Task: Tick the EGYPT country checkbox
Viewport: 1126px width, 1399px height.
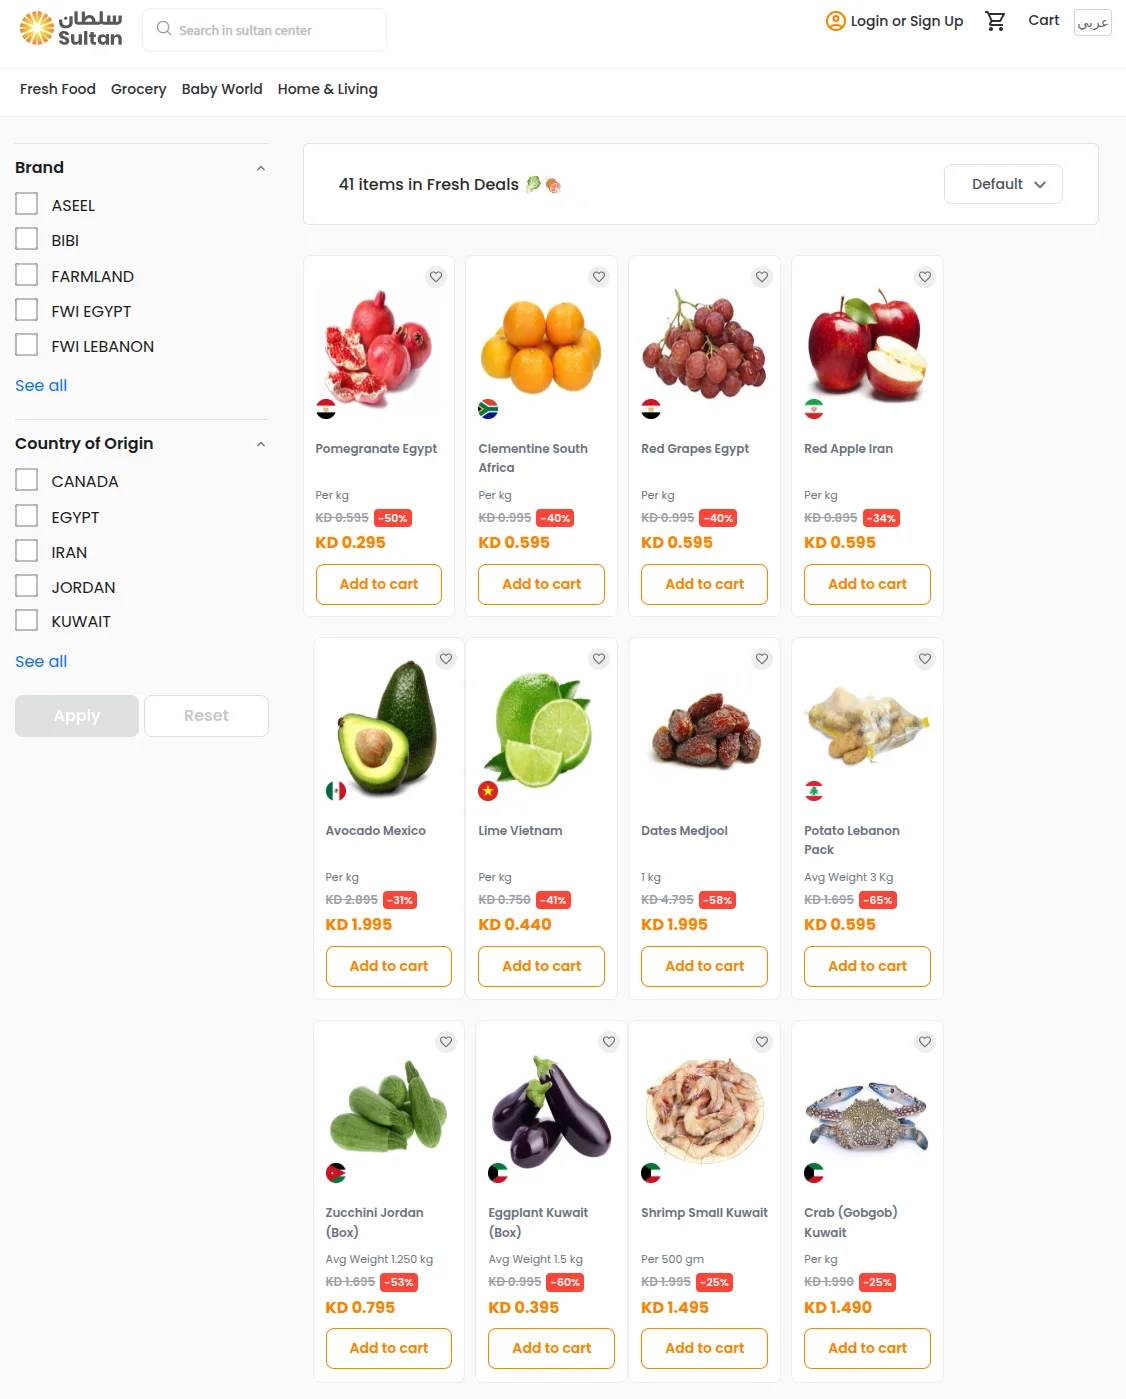Action: [x=27, y=516]
